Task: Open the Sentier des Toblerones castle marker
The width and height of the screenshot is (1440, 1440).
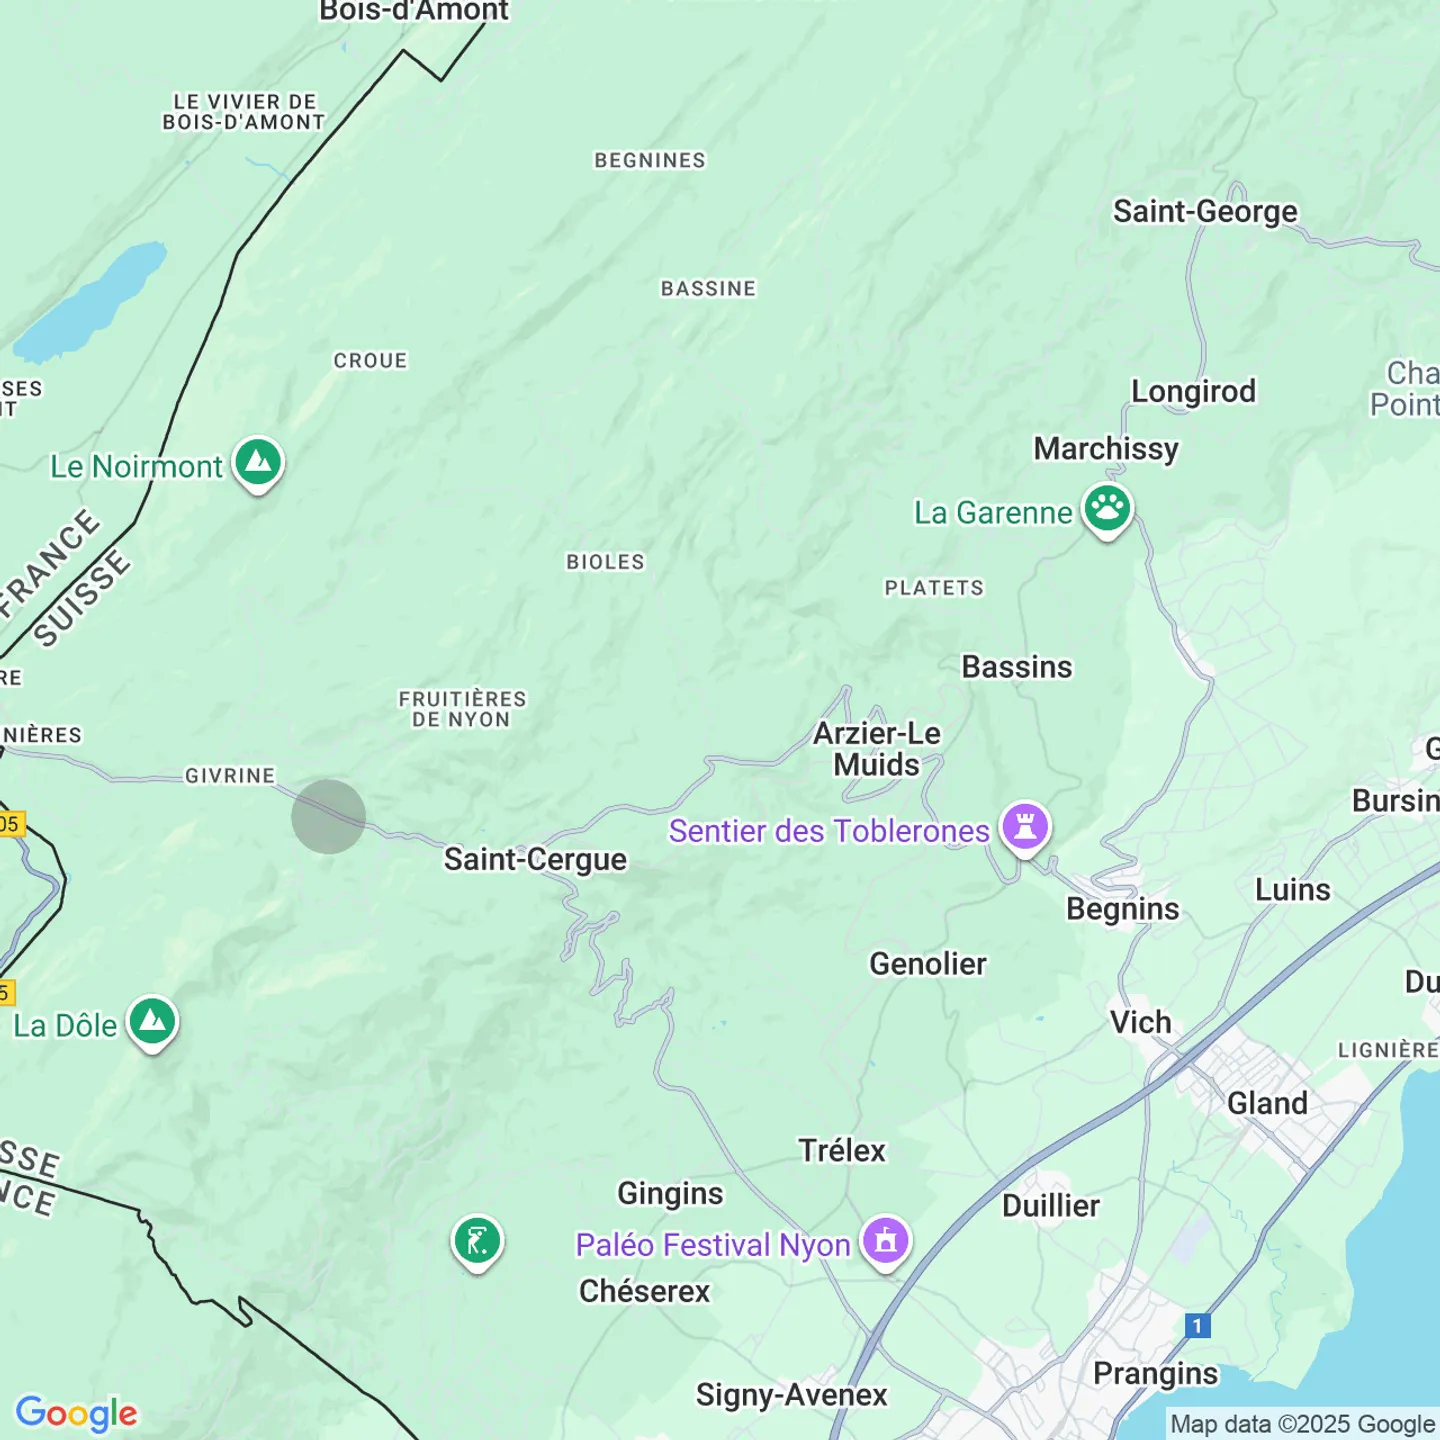Action: pyautogui.click(x=1025, y=828)
